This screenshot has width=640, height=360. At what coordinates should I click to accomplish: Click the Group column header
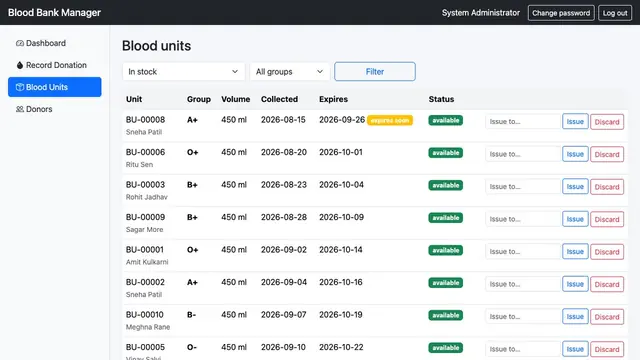coord(199,99)
